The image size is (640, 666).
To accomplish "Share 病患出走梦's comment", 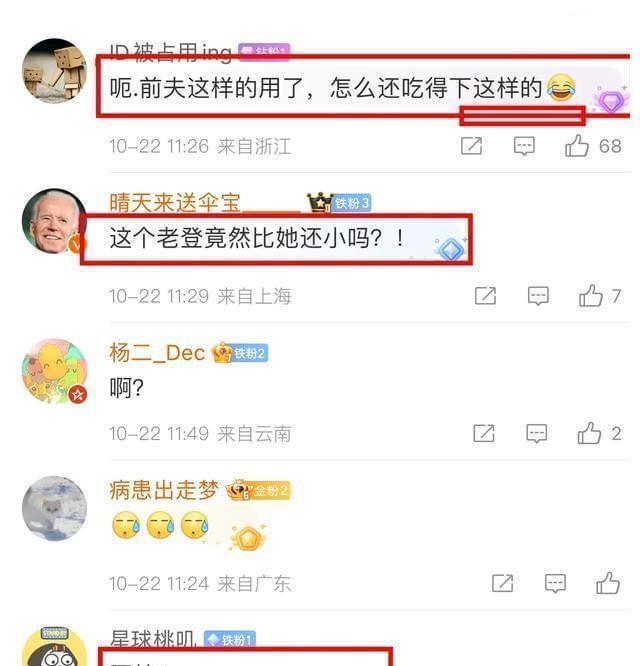I will pos(502,583).
